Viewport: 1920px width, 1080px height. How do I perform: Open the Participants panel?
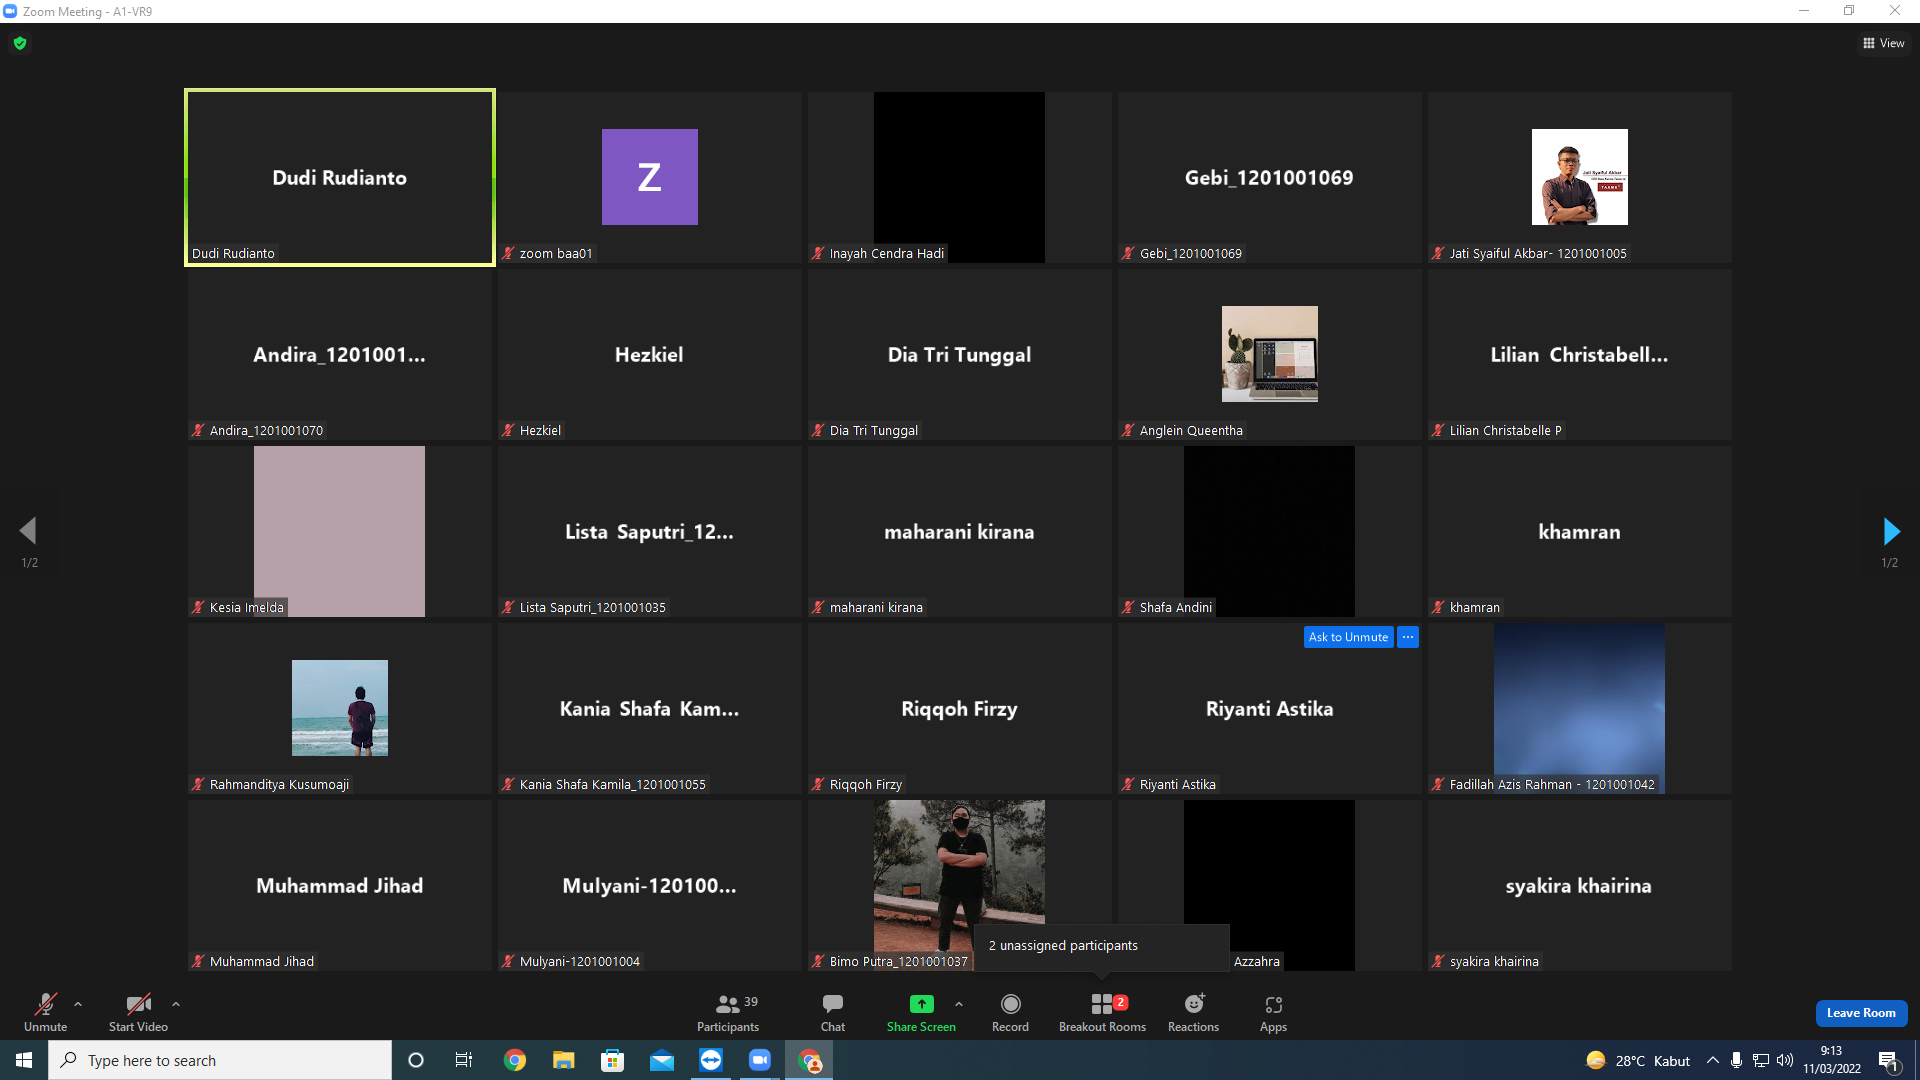728,1012
